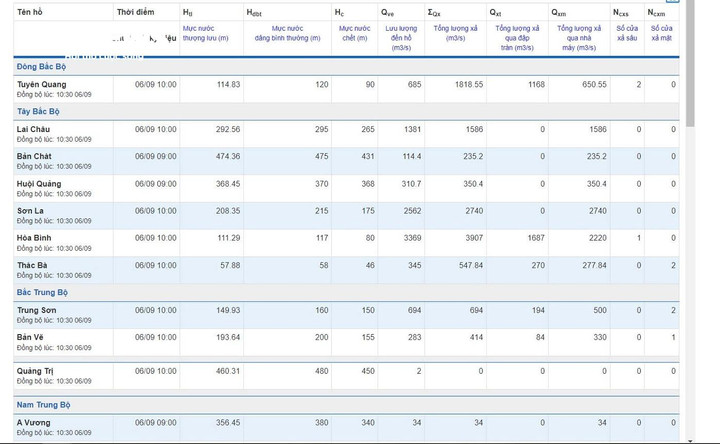Open the Quảng Trị reservoir entry
The width and height of the screenshot is (720, 444).
pyautogui.click(x=36, y=371)
